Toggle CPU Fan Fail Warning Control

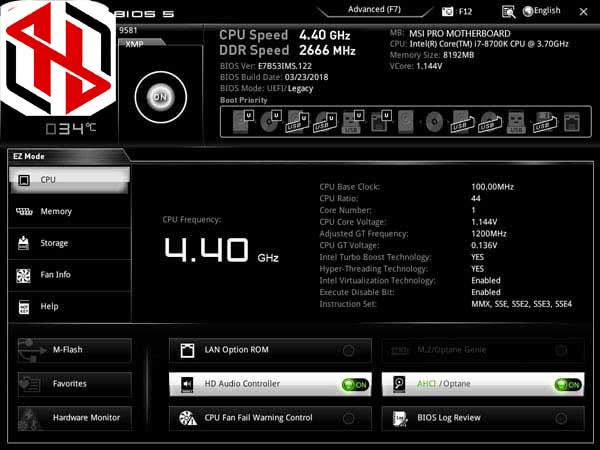tap(270, 418)
